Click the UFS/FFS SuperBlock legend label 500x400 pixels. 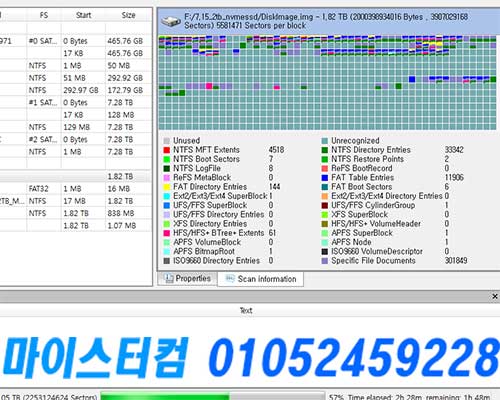point(210,205)
